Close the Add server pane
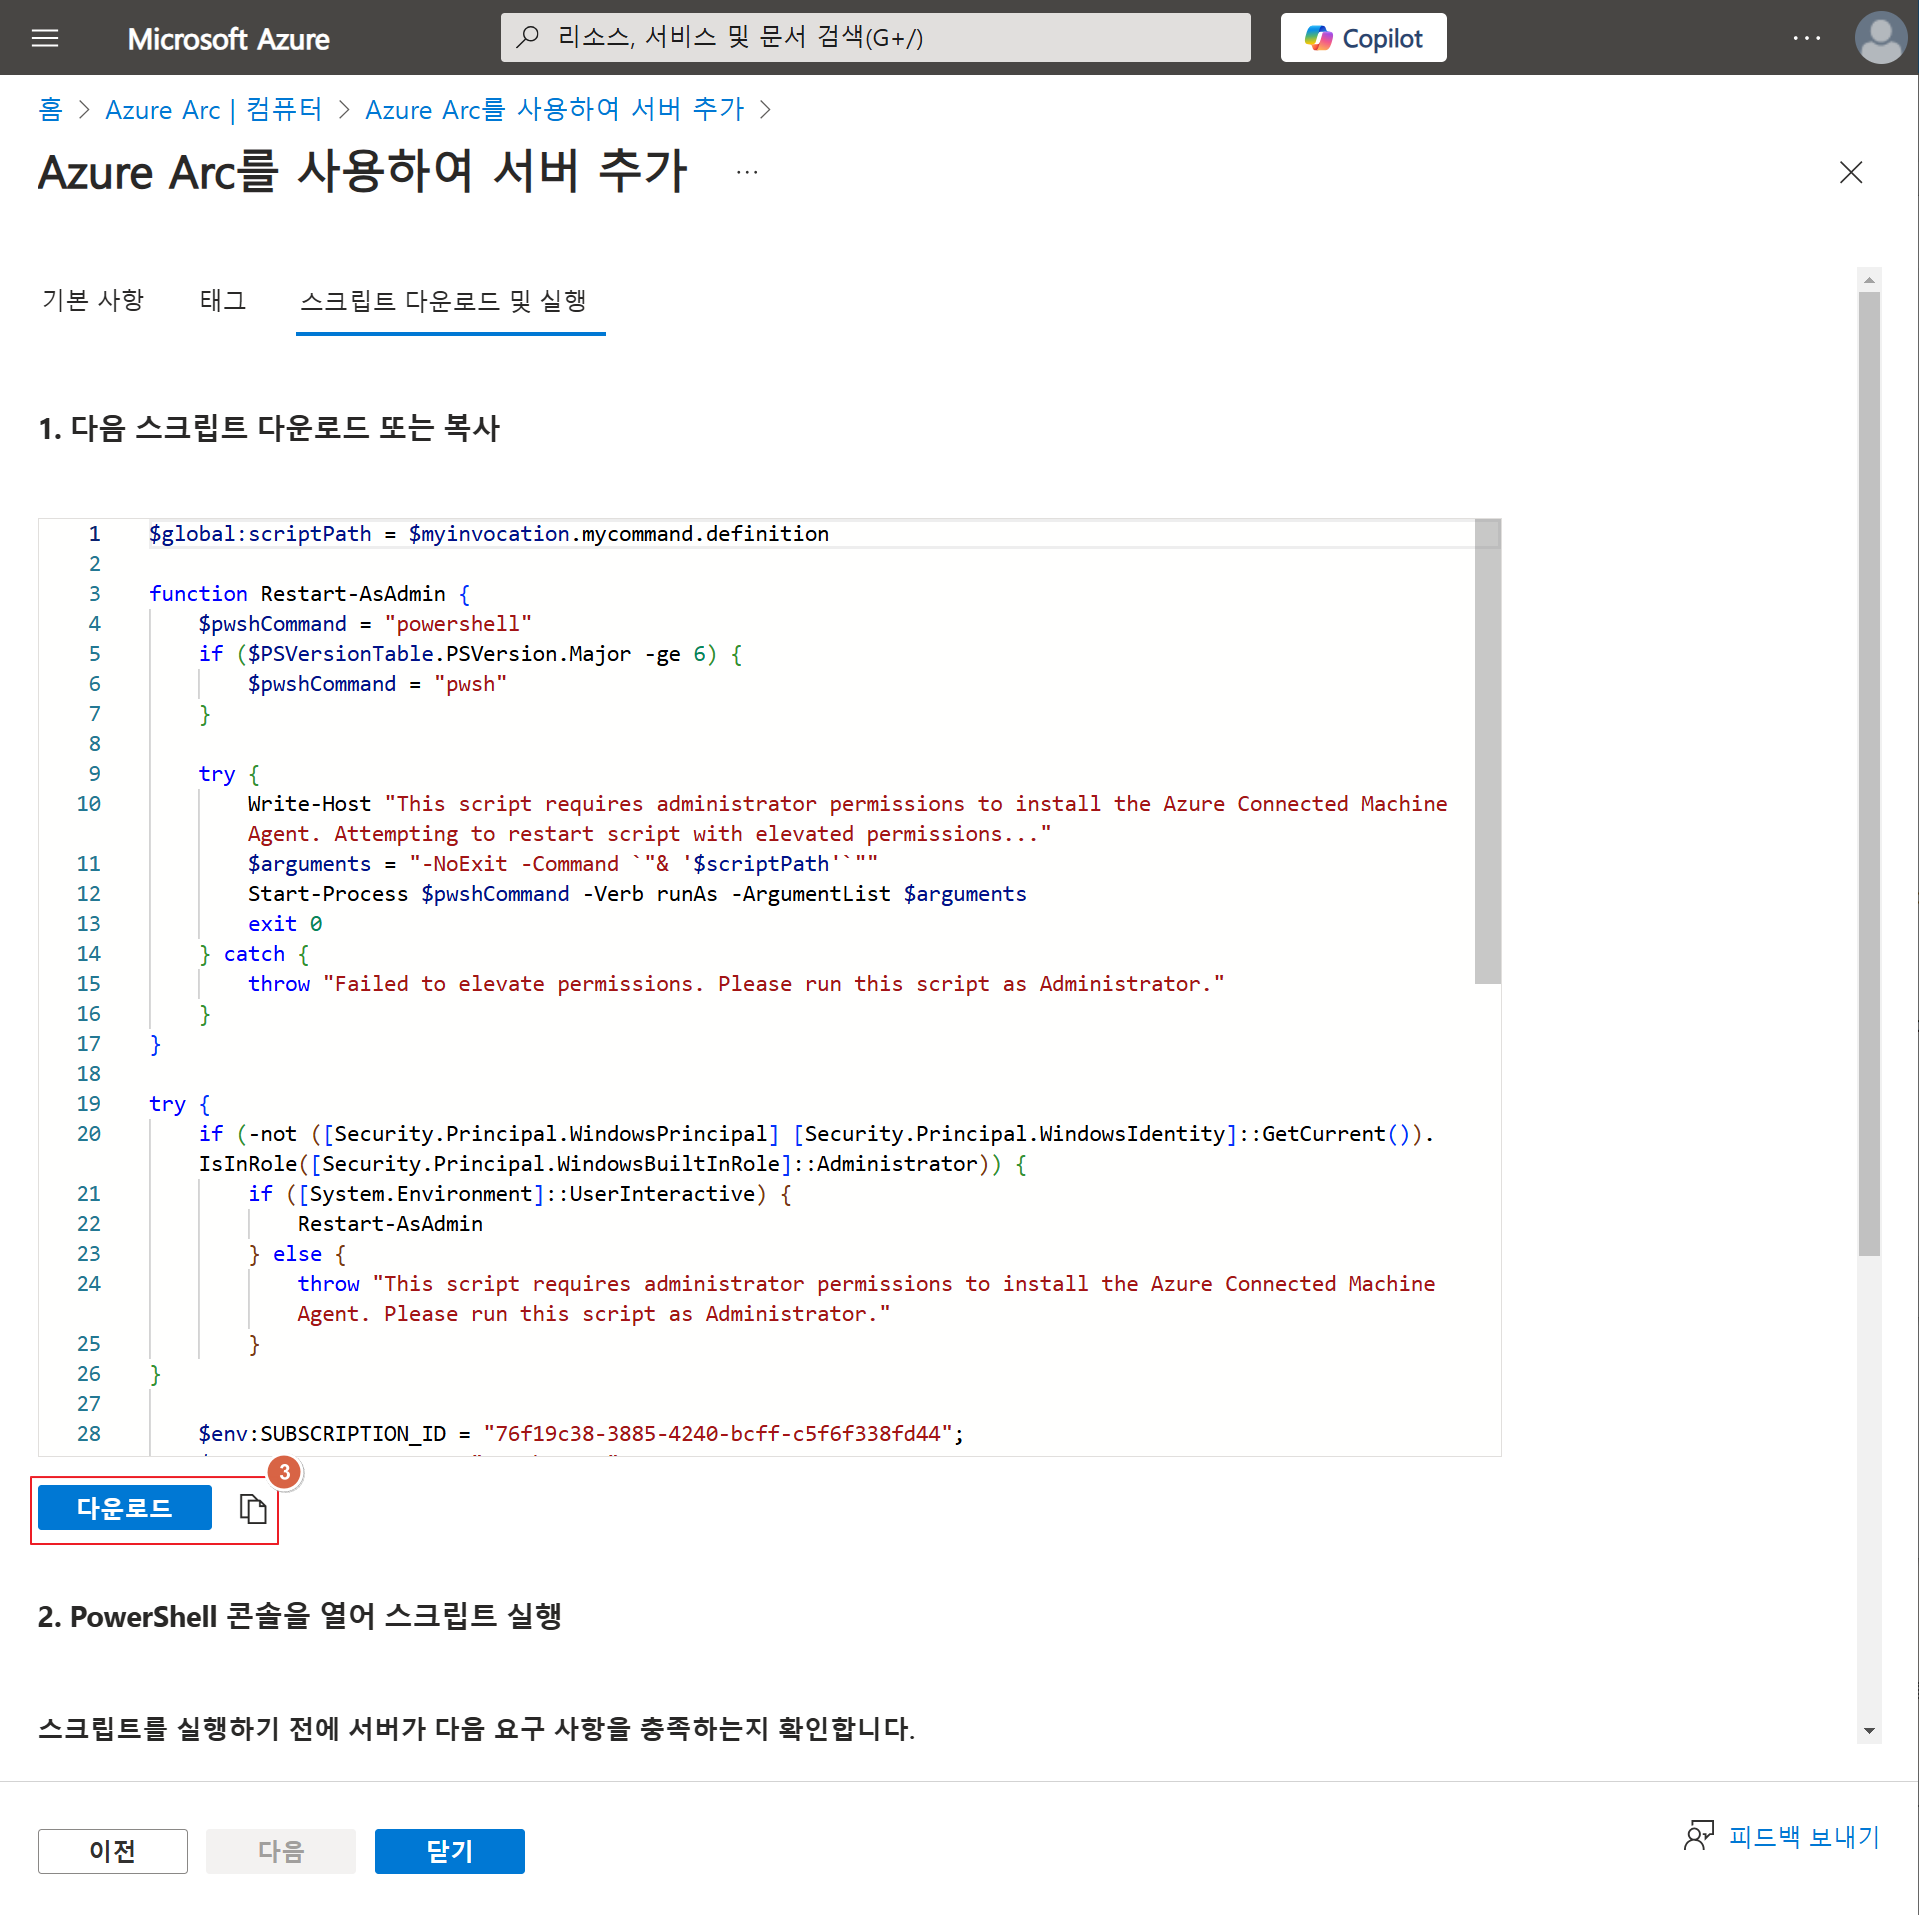Screen dimensions: 1919x1915 tap(1851, 173)
